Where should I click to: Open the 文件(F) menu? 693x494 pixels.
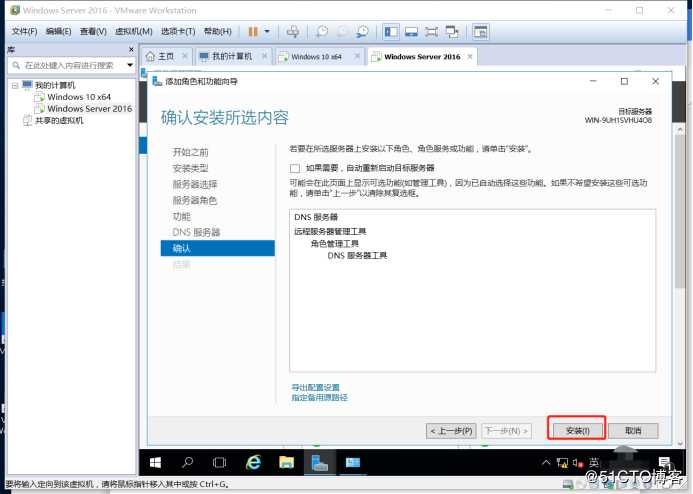click(25, 32)
